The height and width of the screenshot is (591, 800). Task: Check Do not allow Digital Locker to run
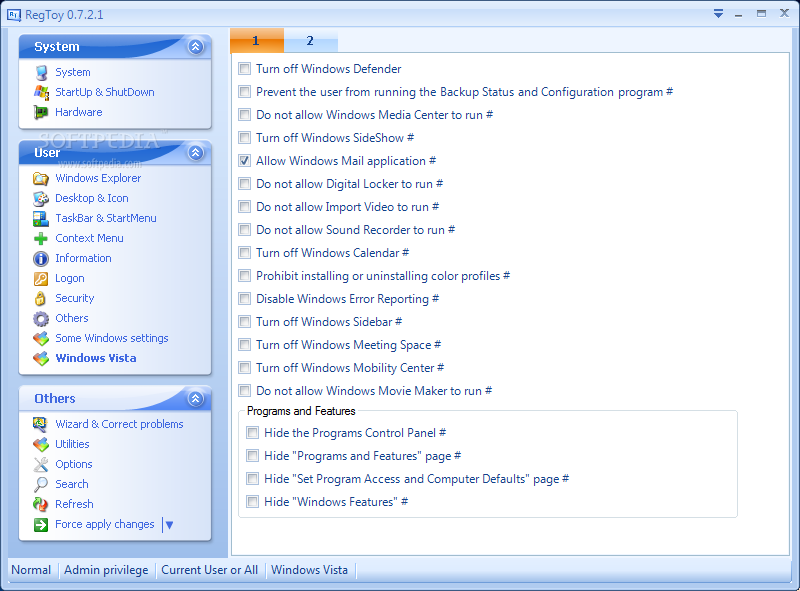click(x=245, y=183)
